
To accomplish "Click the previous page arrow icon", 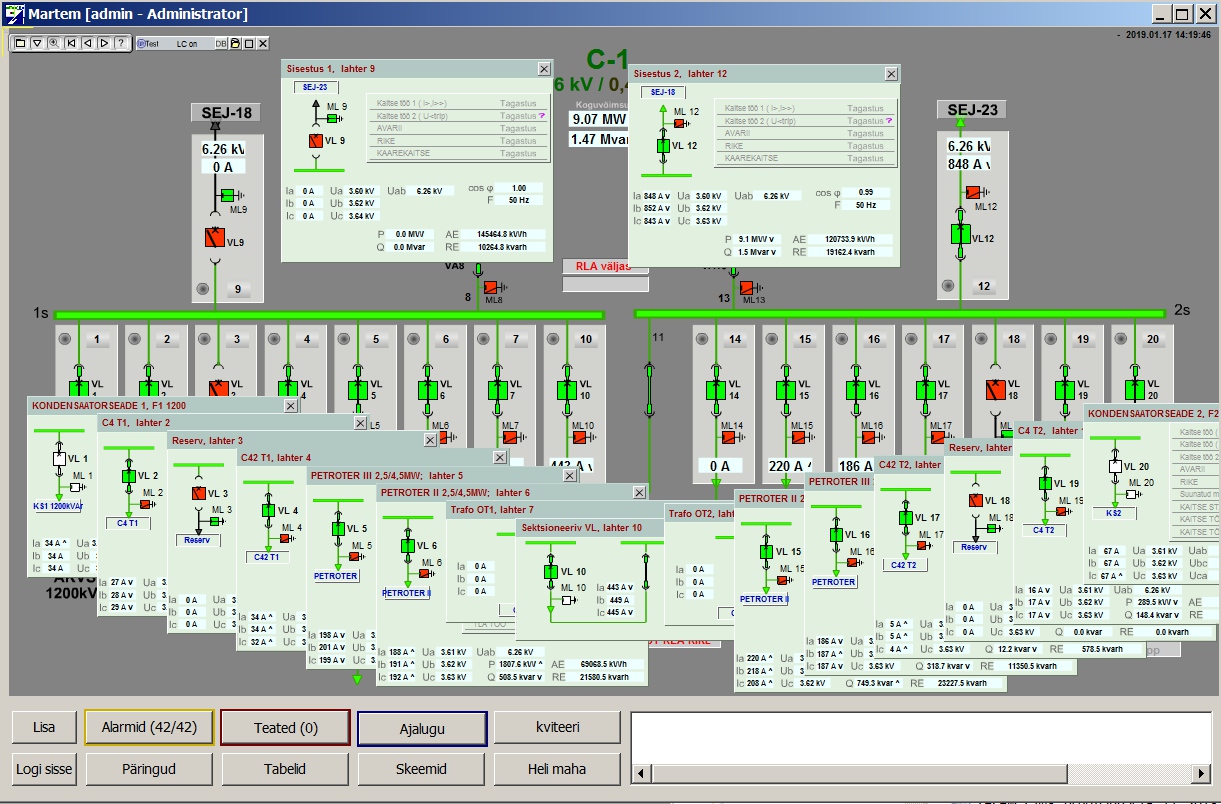I will point(87,43).
